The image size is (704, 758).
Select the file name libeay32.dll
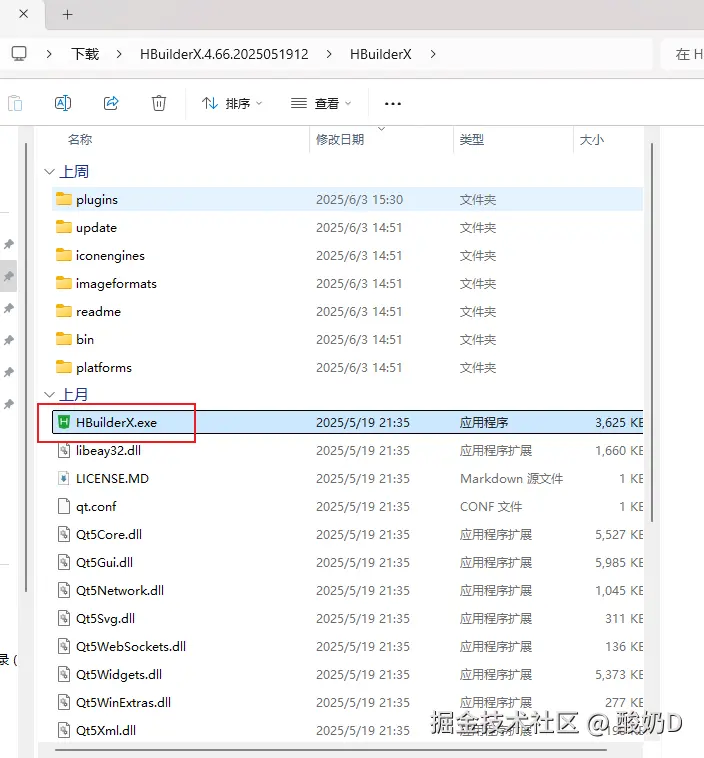pyautogui.click(x=108, y=451)
